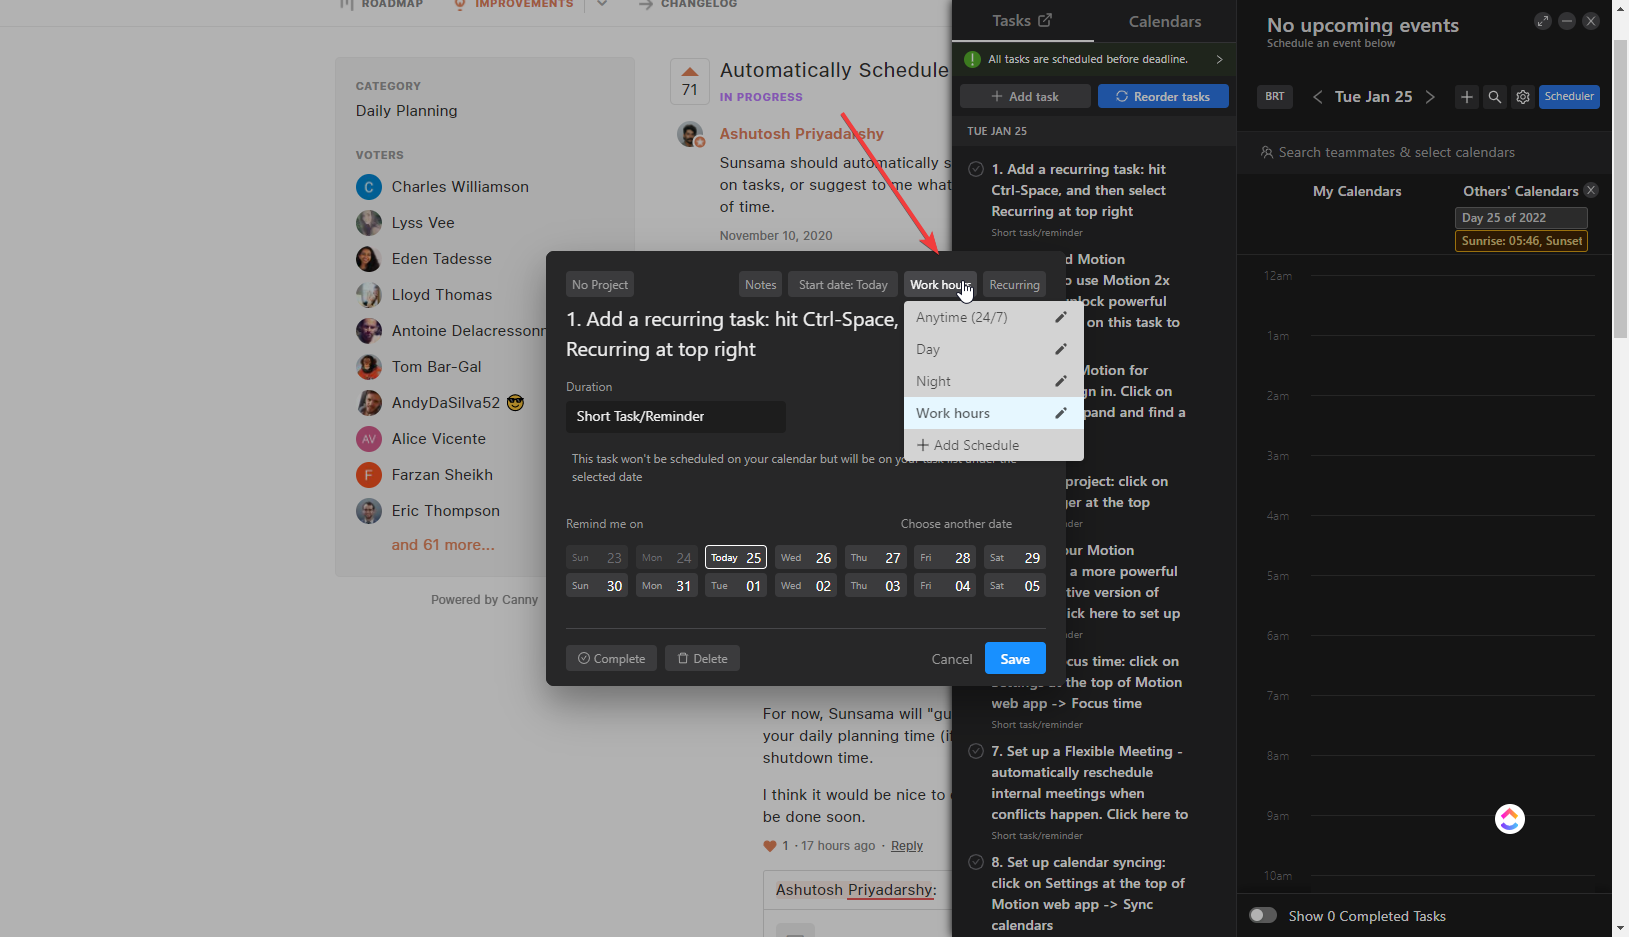The height and width of the screenshot is (937, 1629).
Task: Open calendar settings gear icon
Action: tap(1522, 97)
